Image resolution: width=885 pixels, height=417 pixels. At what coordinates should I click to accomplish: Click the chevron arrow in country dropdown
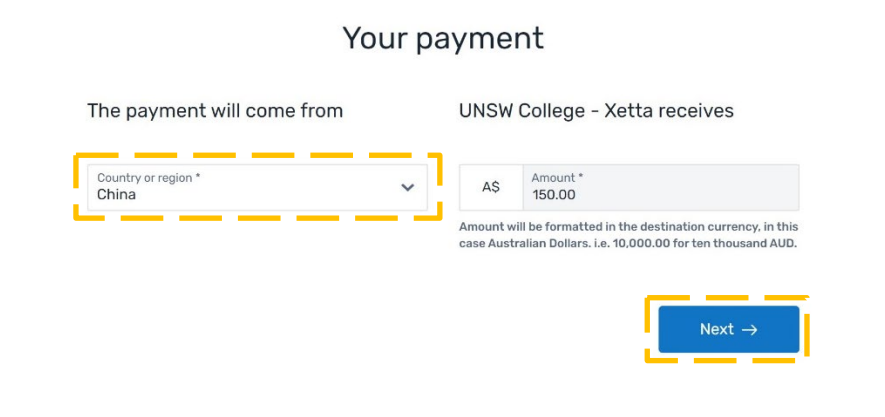[407, 187]
